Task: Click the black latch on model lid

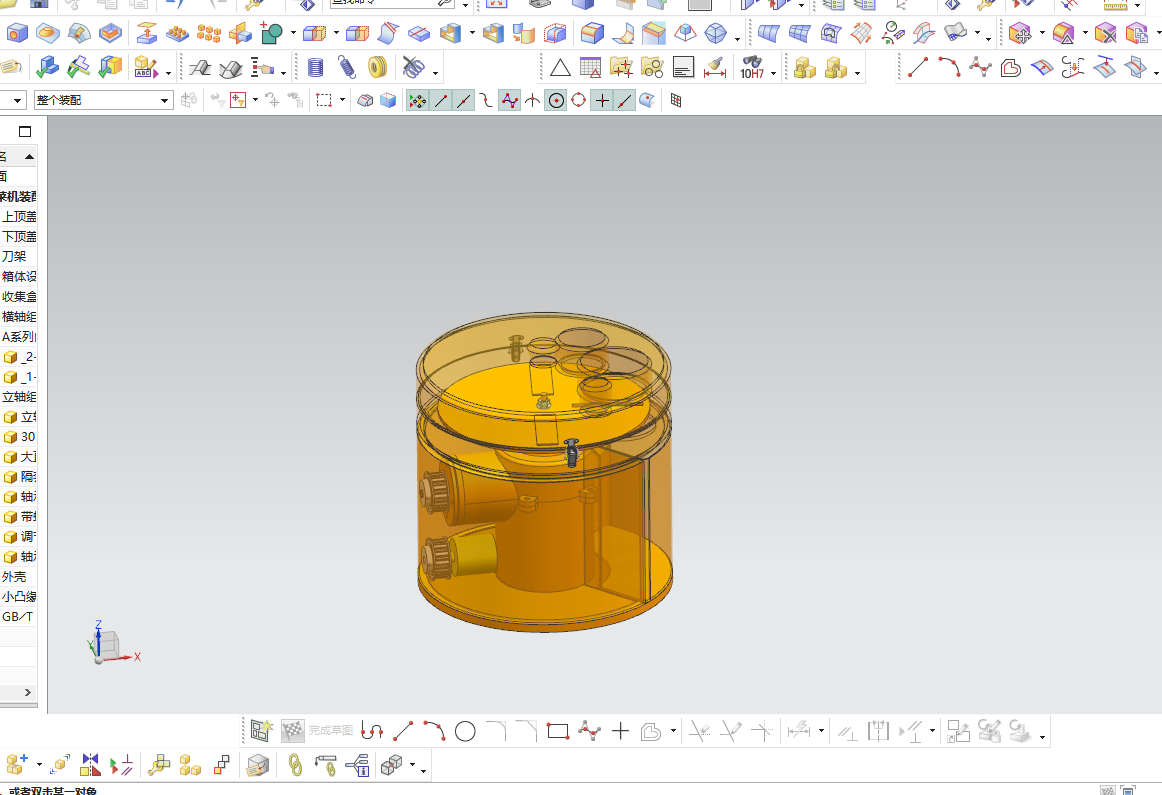Action: click(571, 452)
